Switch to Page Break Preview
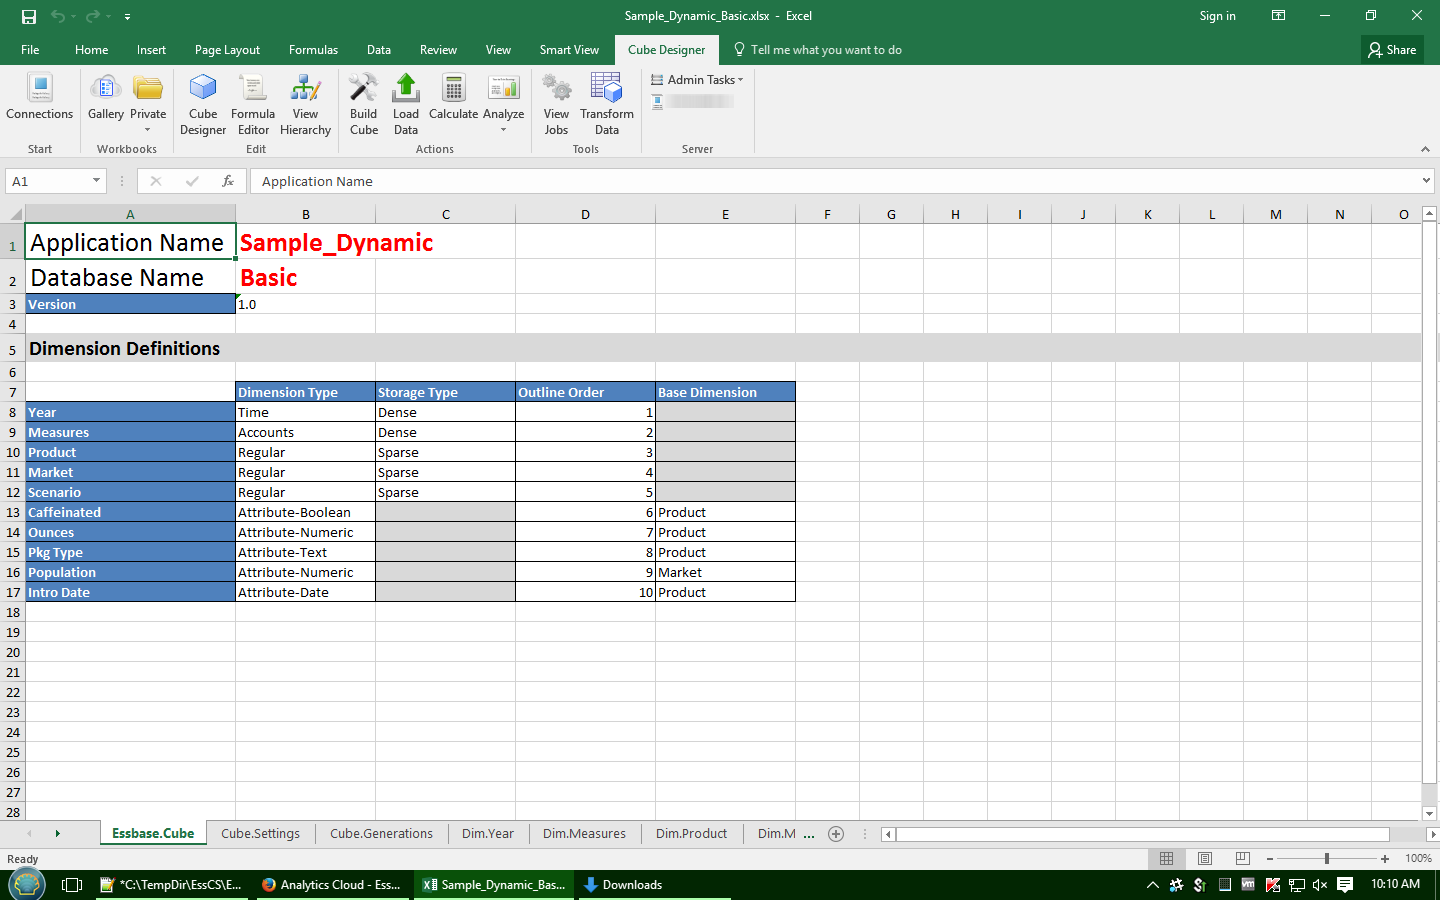1440x900 pixels. [x=1243, y=859]
